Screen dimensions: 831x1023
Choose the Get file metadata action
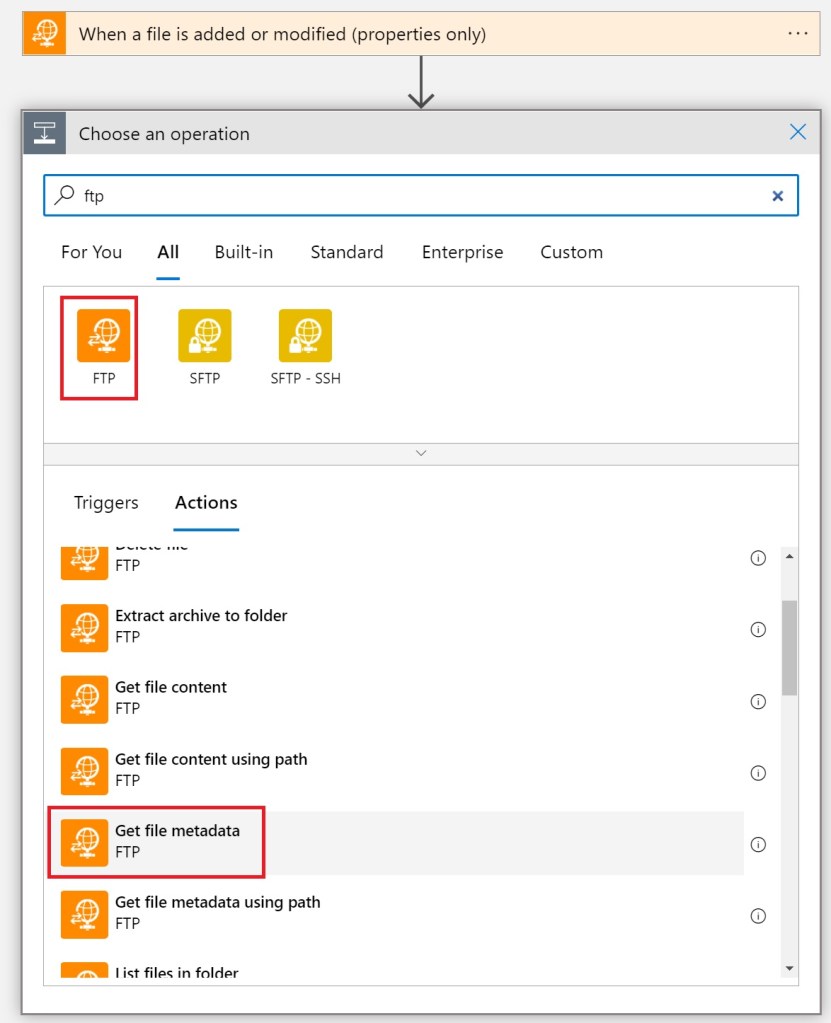[x=177, y=840]
